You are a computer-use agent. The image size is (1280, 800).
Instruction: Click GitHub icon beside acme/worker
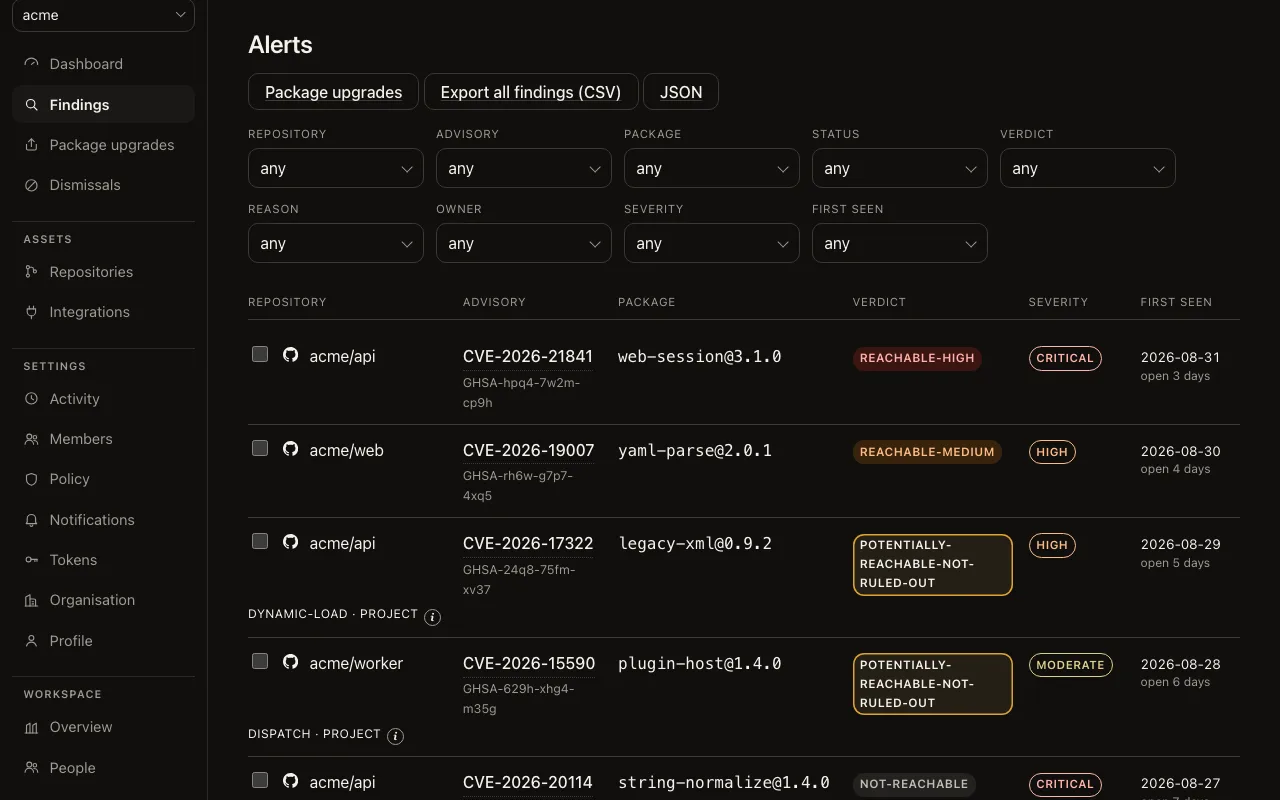[290, 662]
